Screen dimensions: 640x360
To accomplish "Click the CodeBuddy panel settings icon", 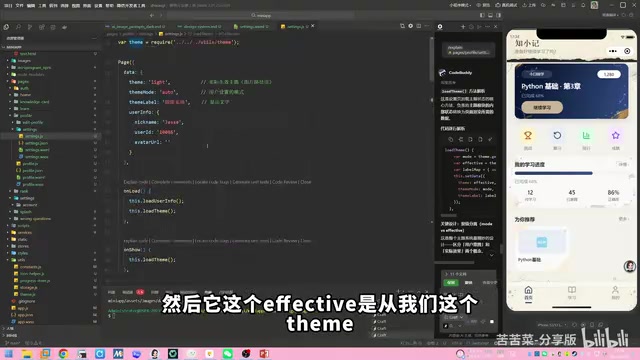I will coord(440,27).
